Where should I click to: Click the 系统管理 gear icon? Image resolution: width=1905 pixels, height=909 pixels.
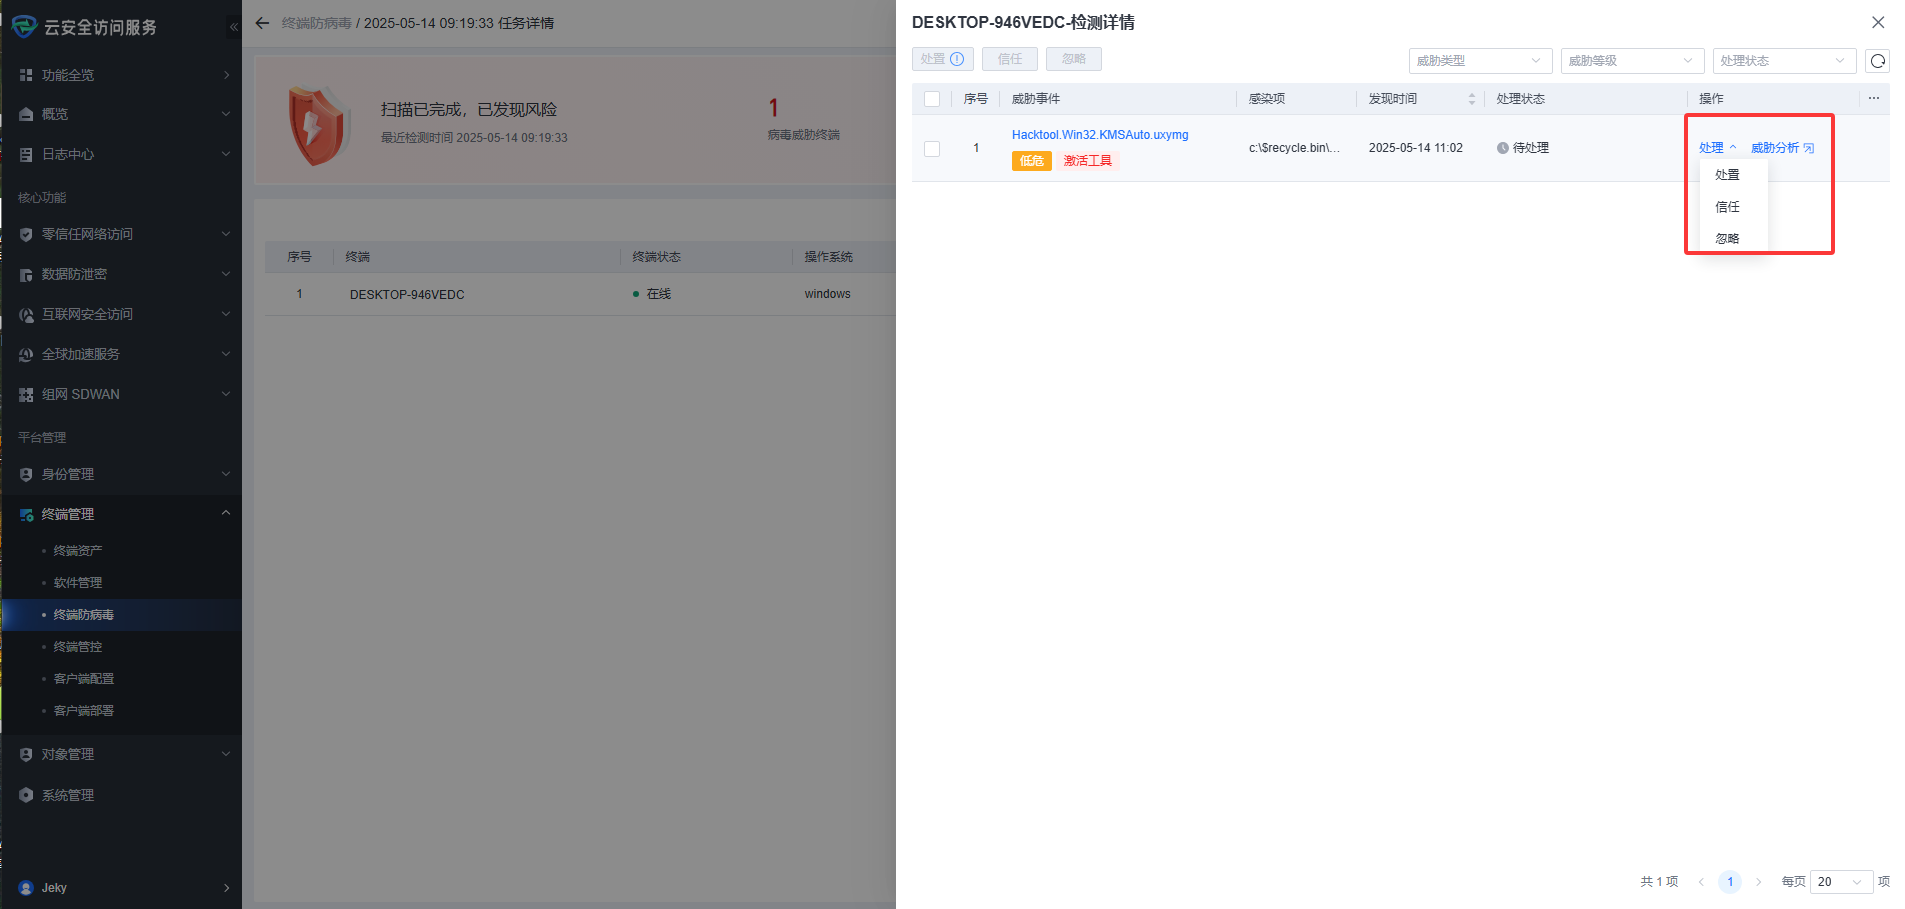tap(26, 795)
